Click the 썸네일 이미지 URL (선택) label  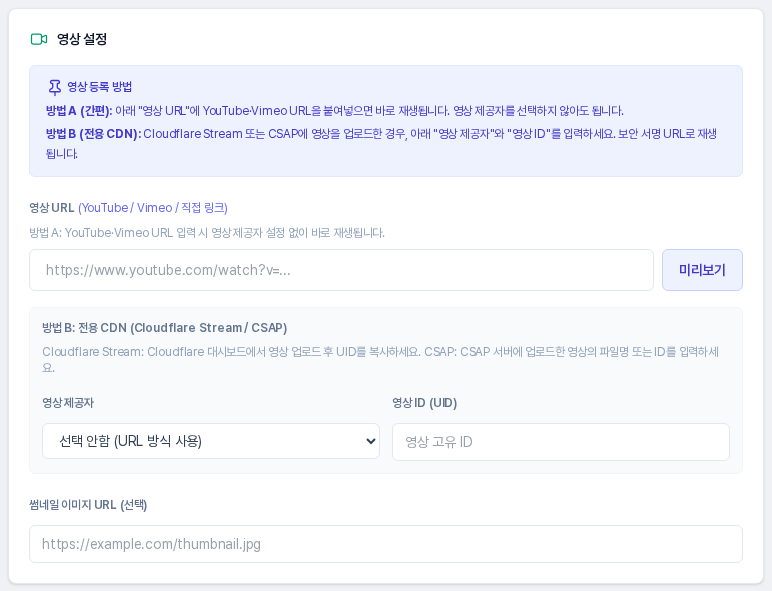click(x=88, y=505)
